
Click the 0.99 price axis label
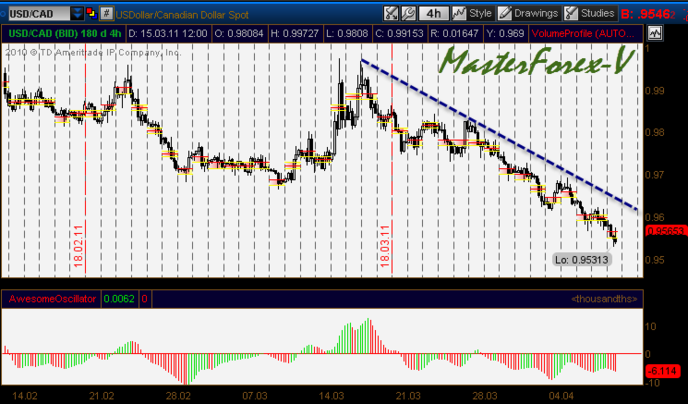654,91
